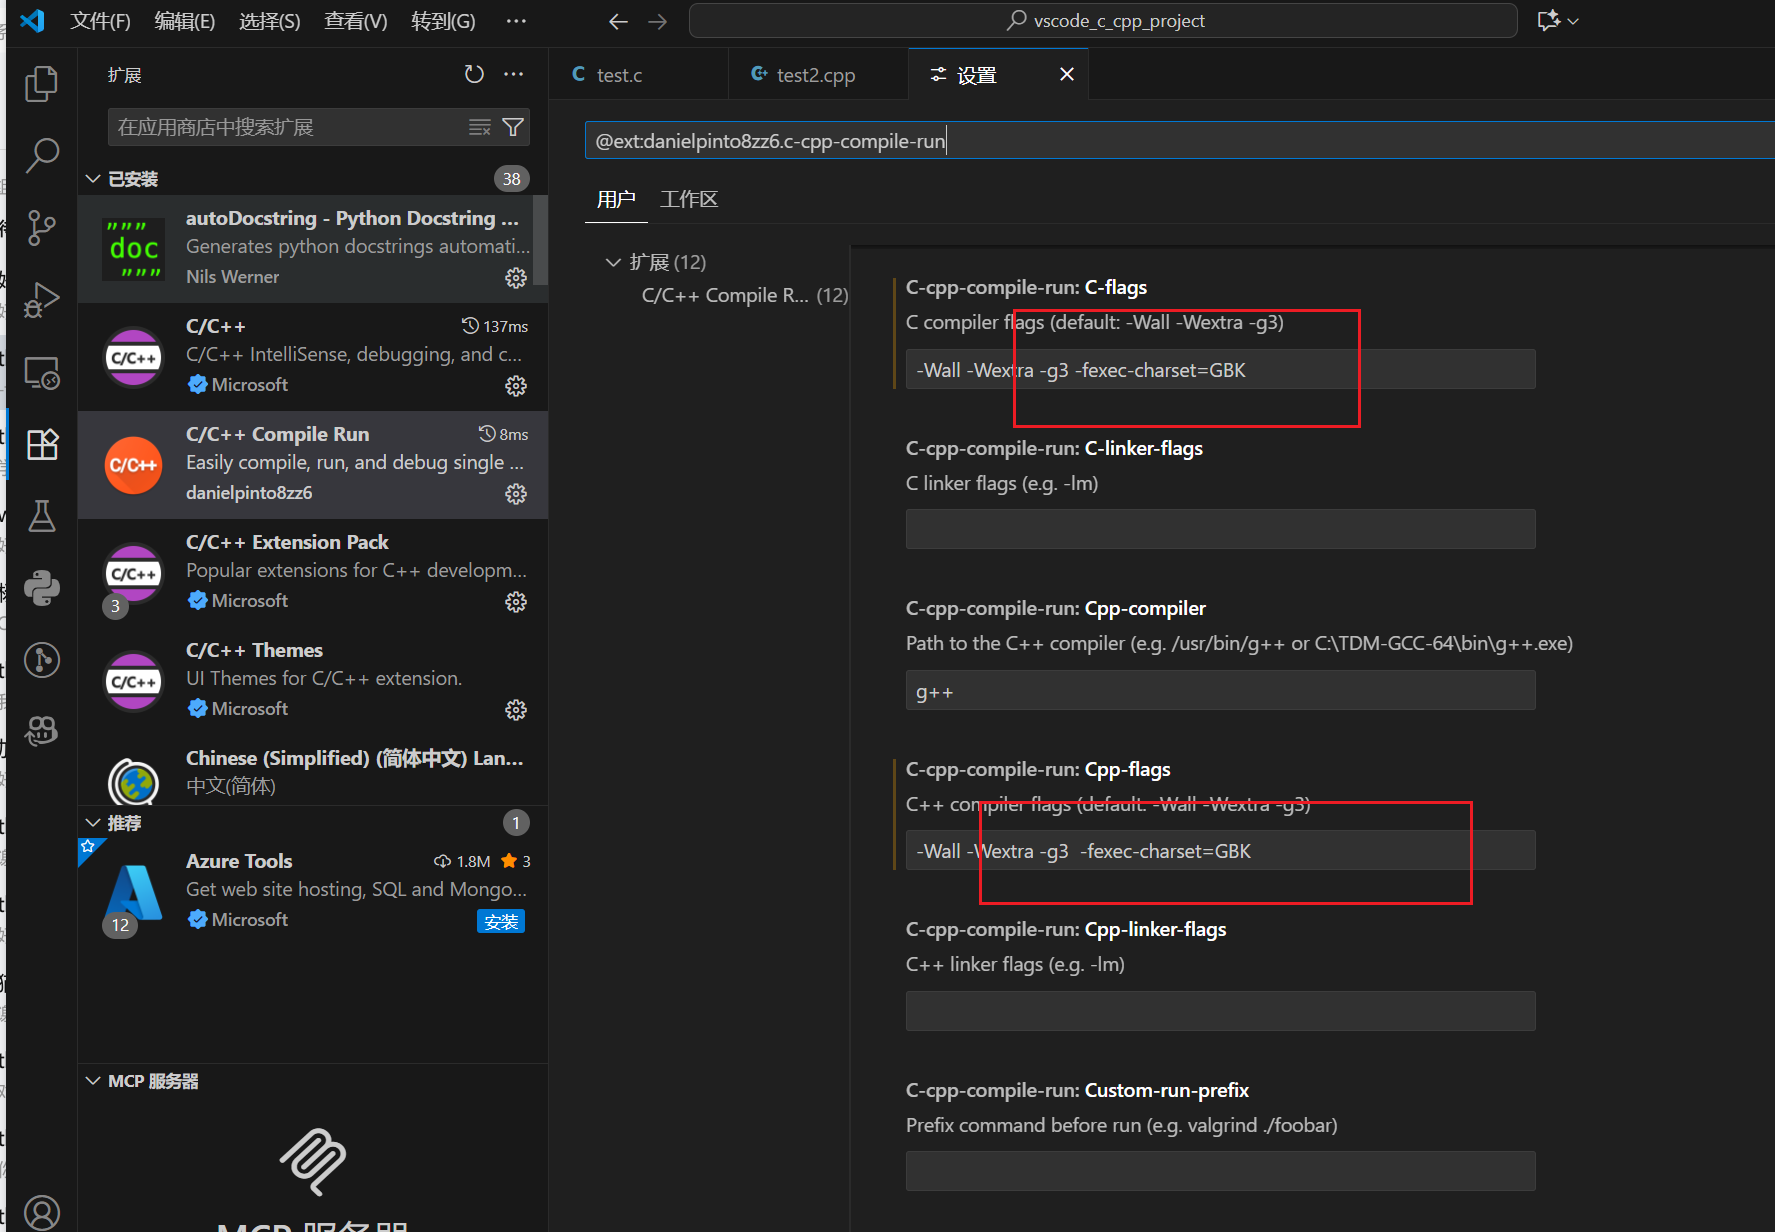Viewport: 1775px width, 1232px height.
Task: Open the C/C++ Themes extension entry
Action: [x=313, y=681]
